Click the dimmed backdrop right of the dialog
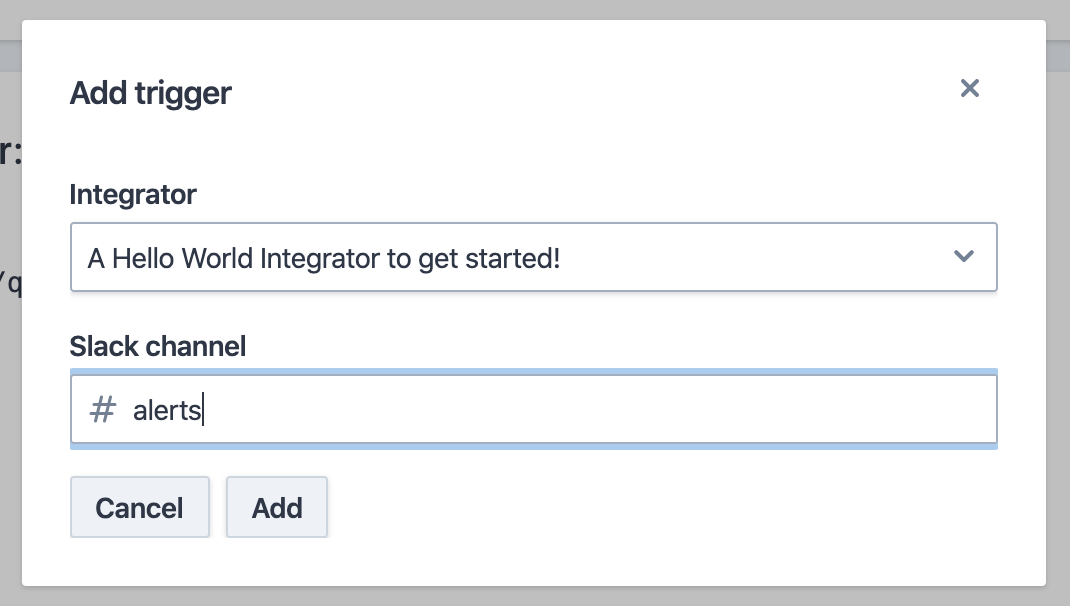Viewport: 1070px width, 606px height. (1058, 300)
